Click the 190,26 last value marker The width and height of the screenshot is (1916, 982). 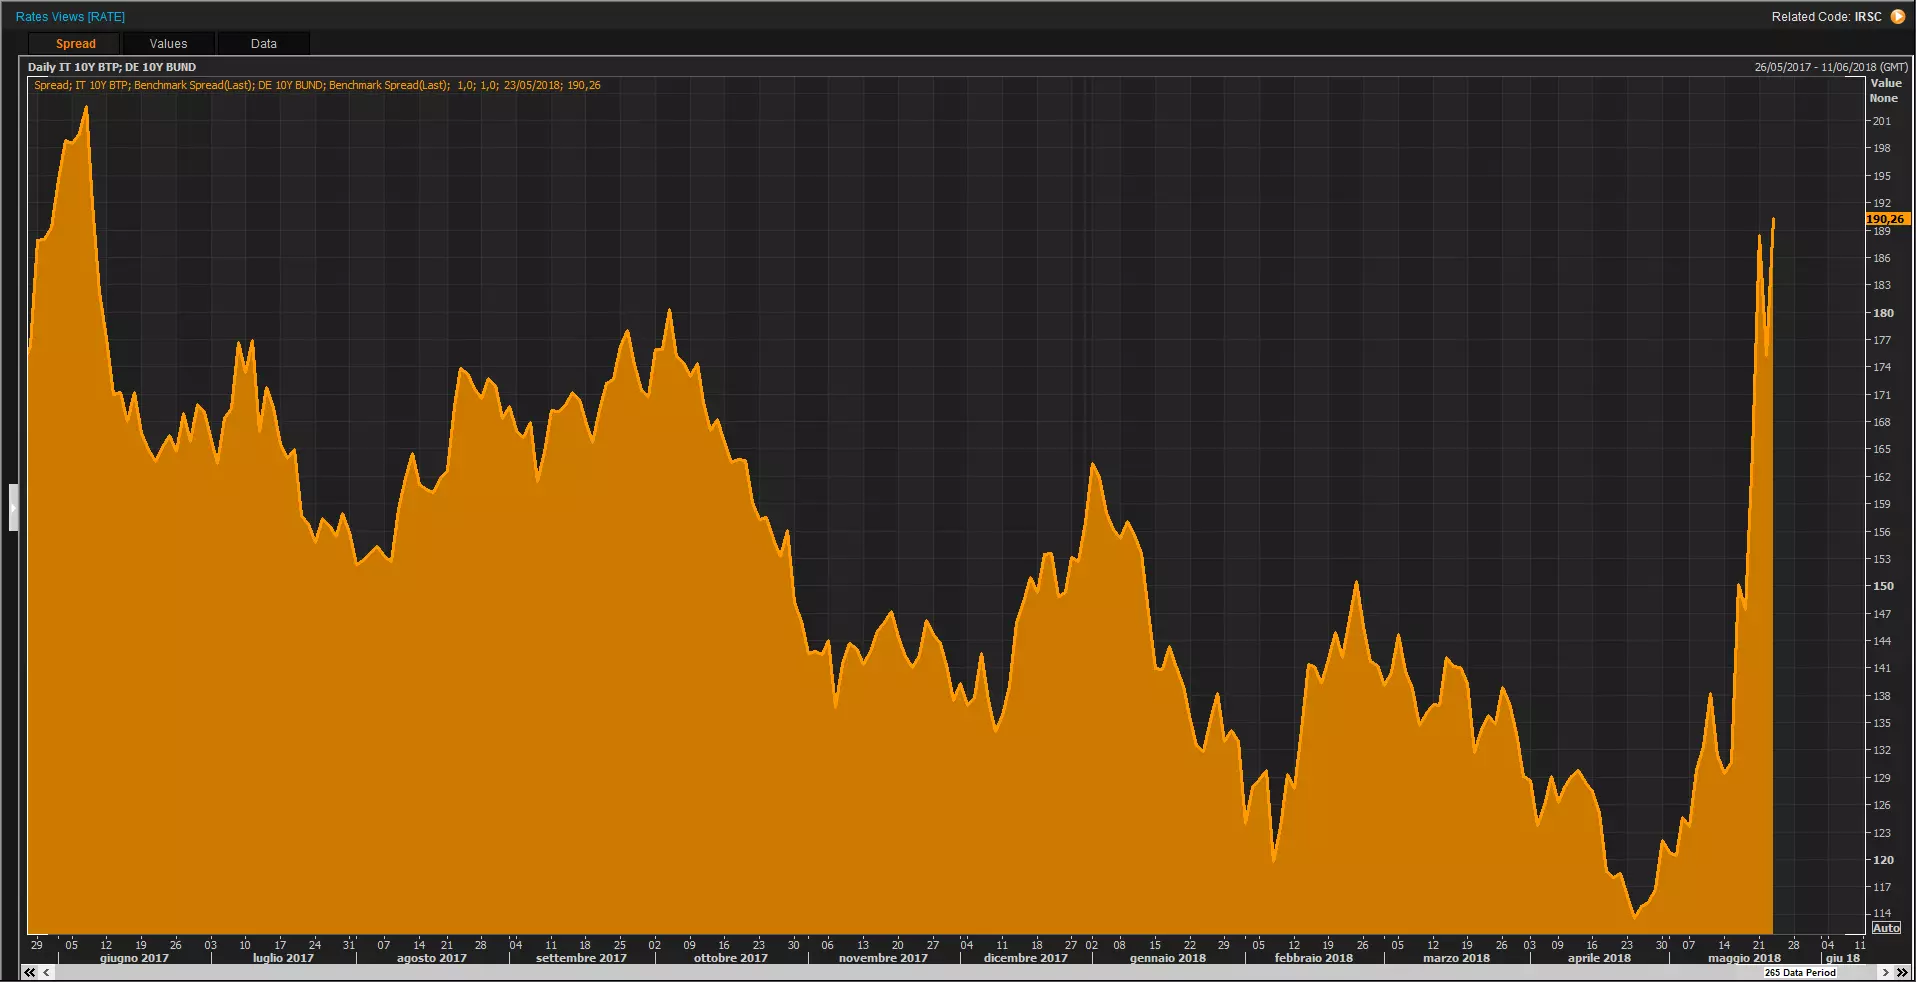(1887, 219)
